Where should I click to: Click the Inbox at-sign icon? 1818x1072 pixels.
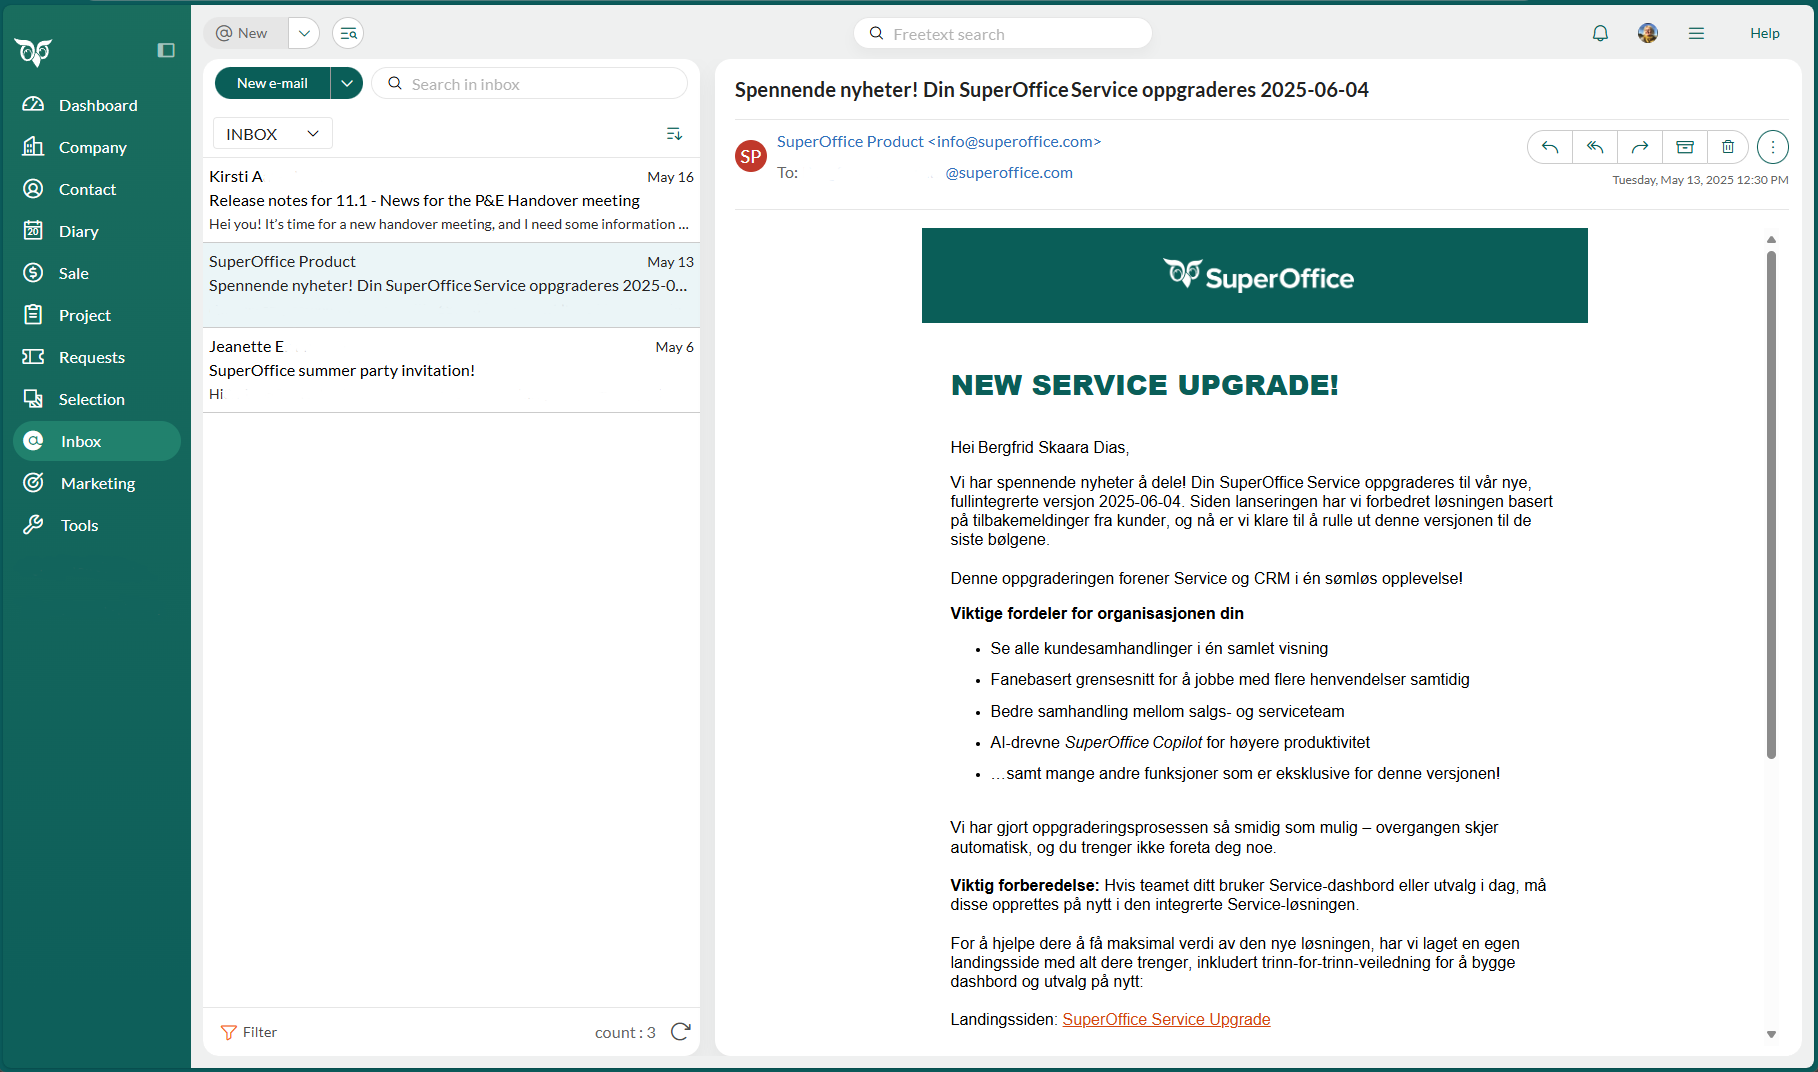[33, 441]
